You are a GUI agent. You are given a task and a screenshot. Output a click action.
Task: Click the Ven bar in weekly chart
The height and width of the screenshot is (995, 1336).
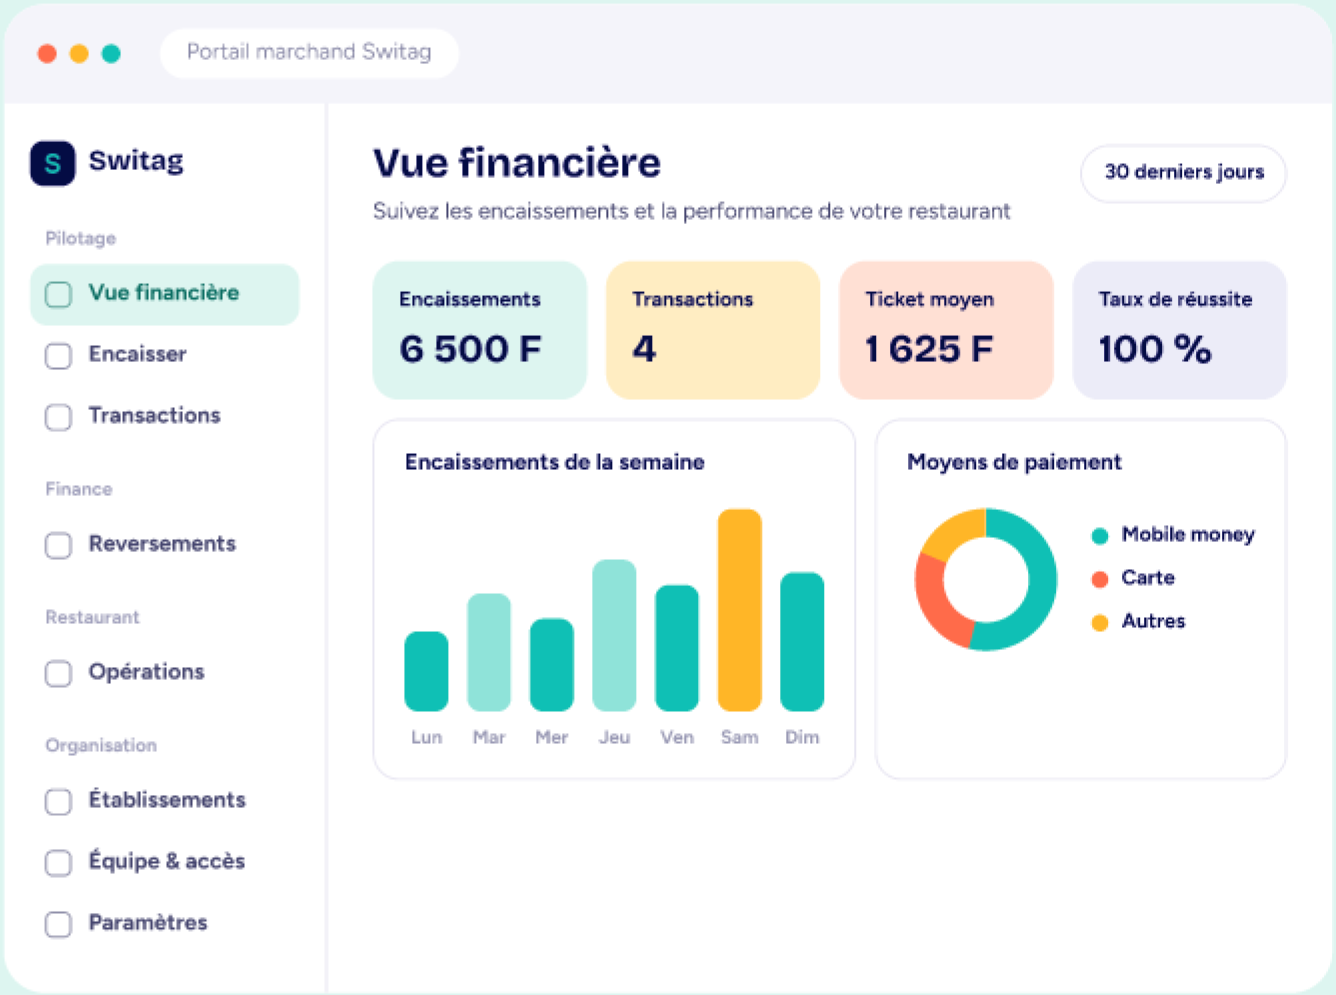(677, 648)
